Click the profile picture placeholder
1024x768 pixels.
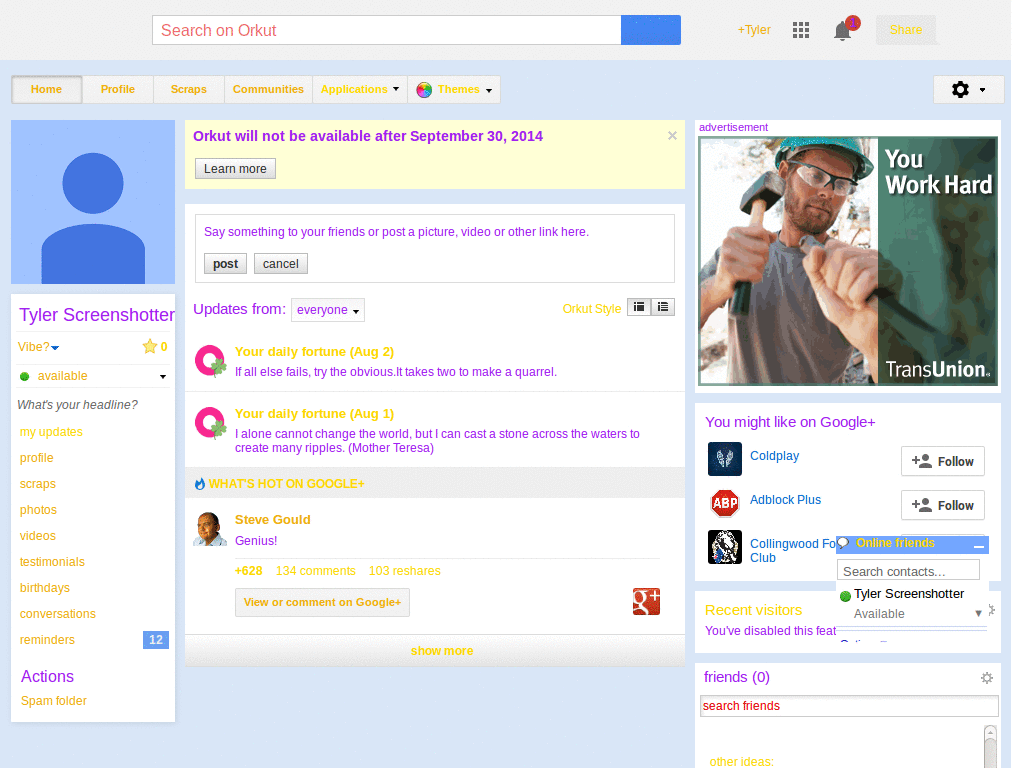pyautogui.click(x=93, y=202)
